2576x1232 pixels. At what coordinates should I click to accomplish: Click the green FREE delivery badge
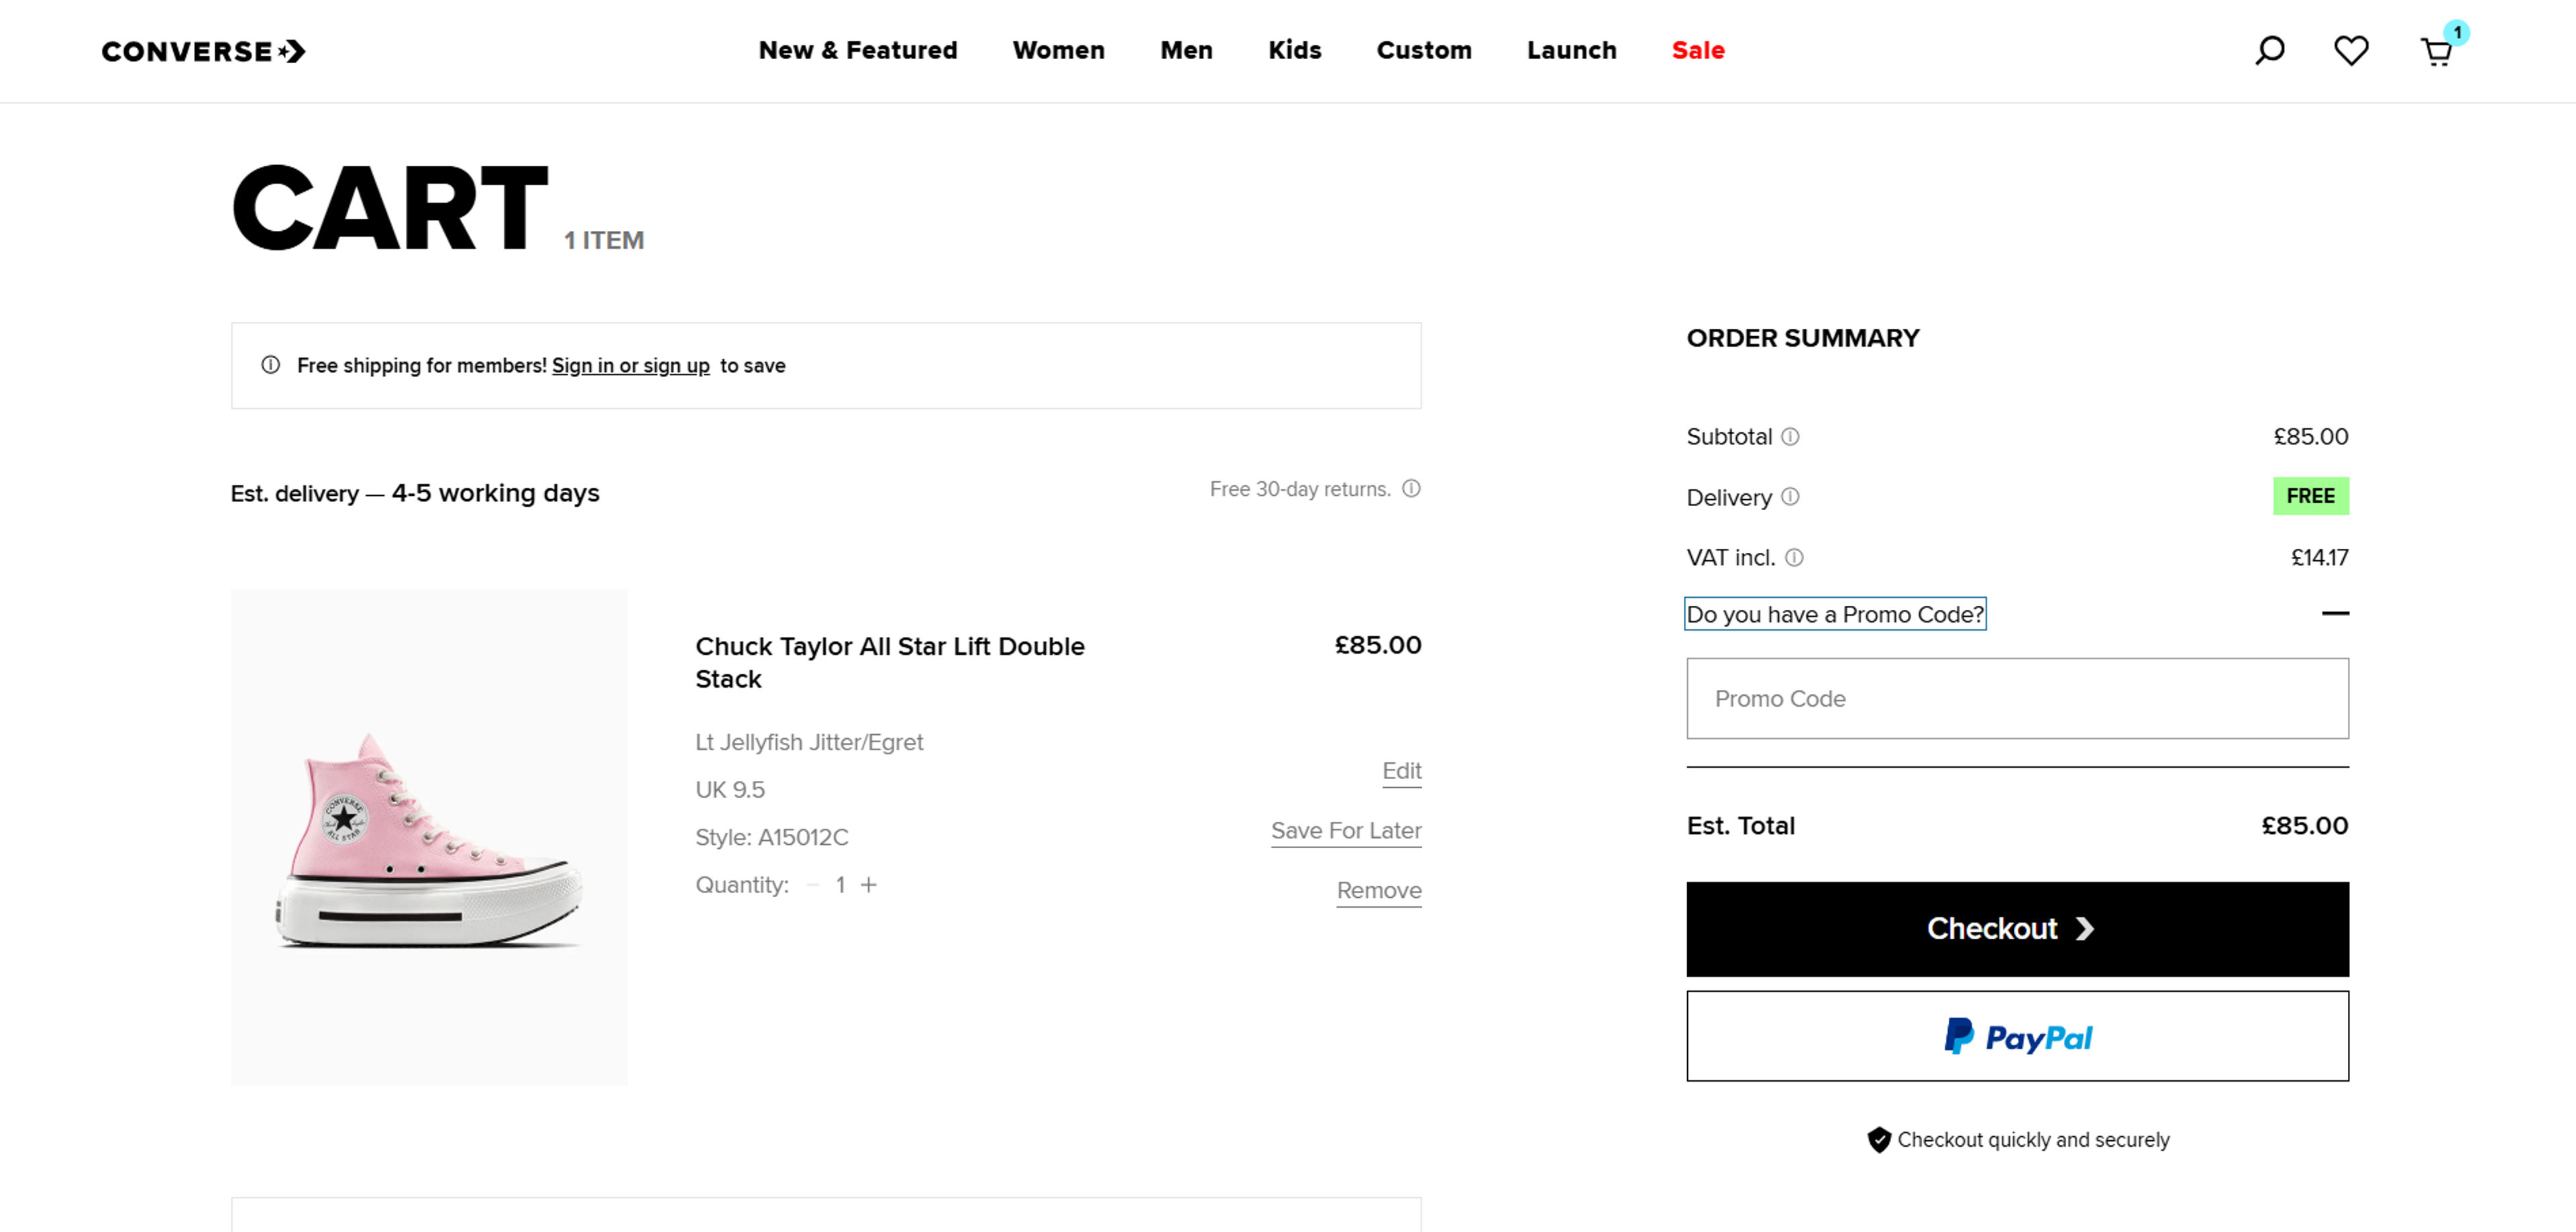pos(2310,496)
